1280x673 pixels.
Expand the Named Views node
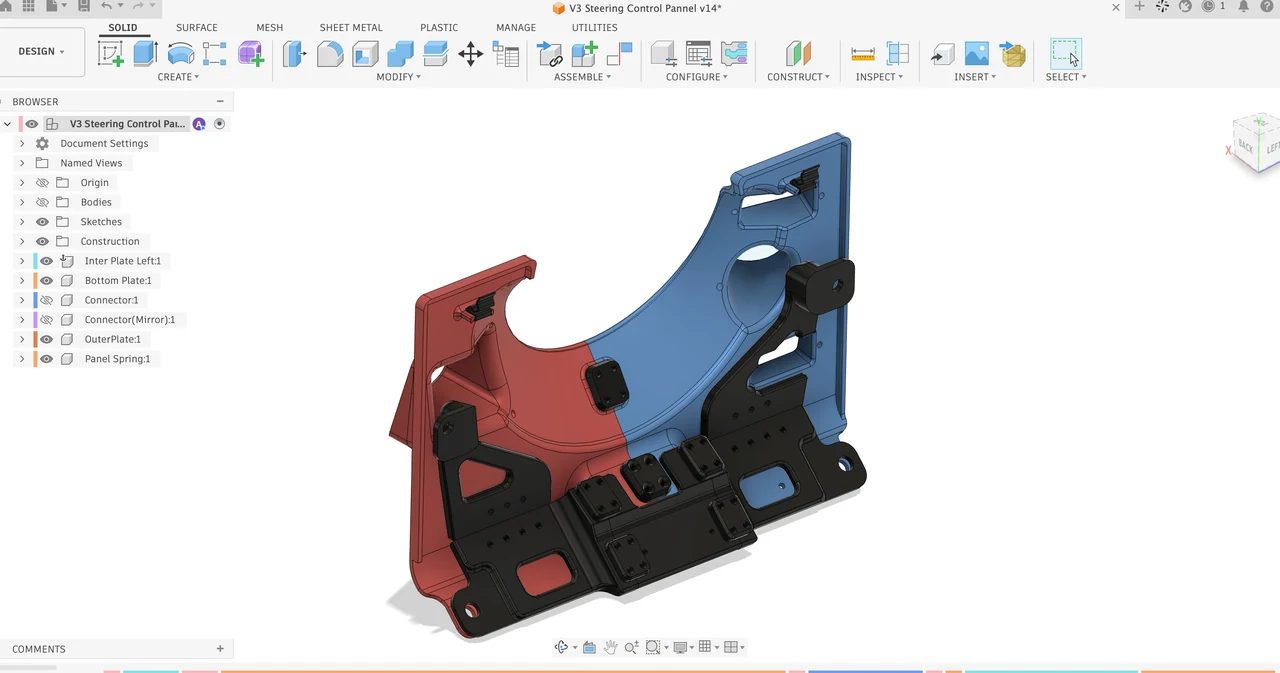[22, 163]
